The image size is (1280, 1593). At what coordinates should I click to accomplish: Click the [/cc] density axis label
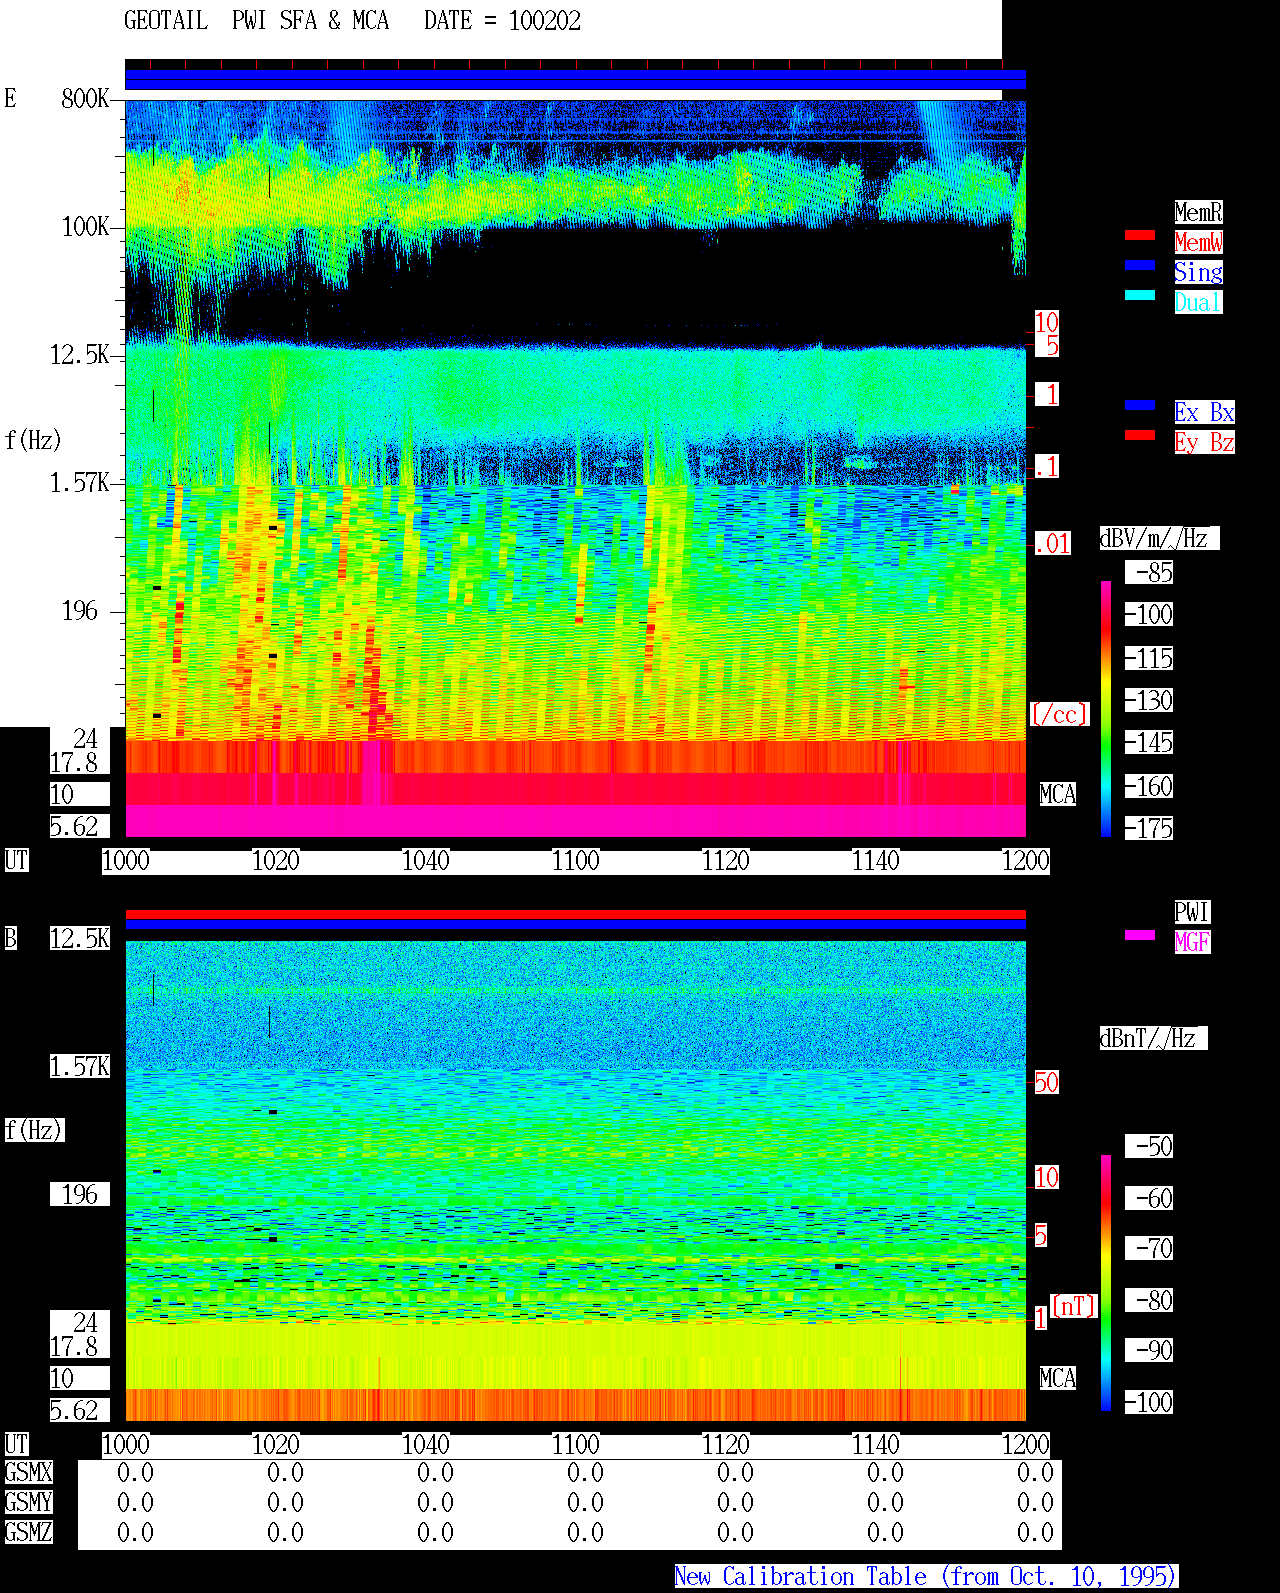(x=1059, y=715)
